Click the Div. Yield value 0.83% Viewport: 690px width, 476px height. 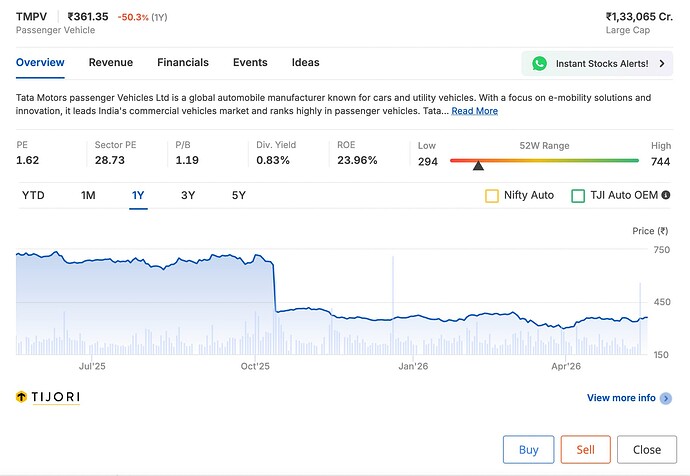(x=273, y=160)
